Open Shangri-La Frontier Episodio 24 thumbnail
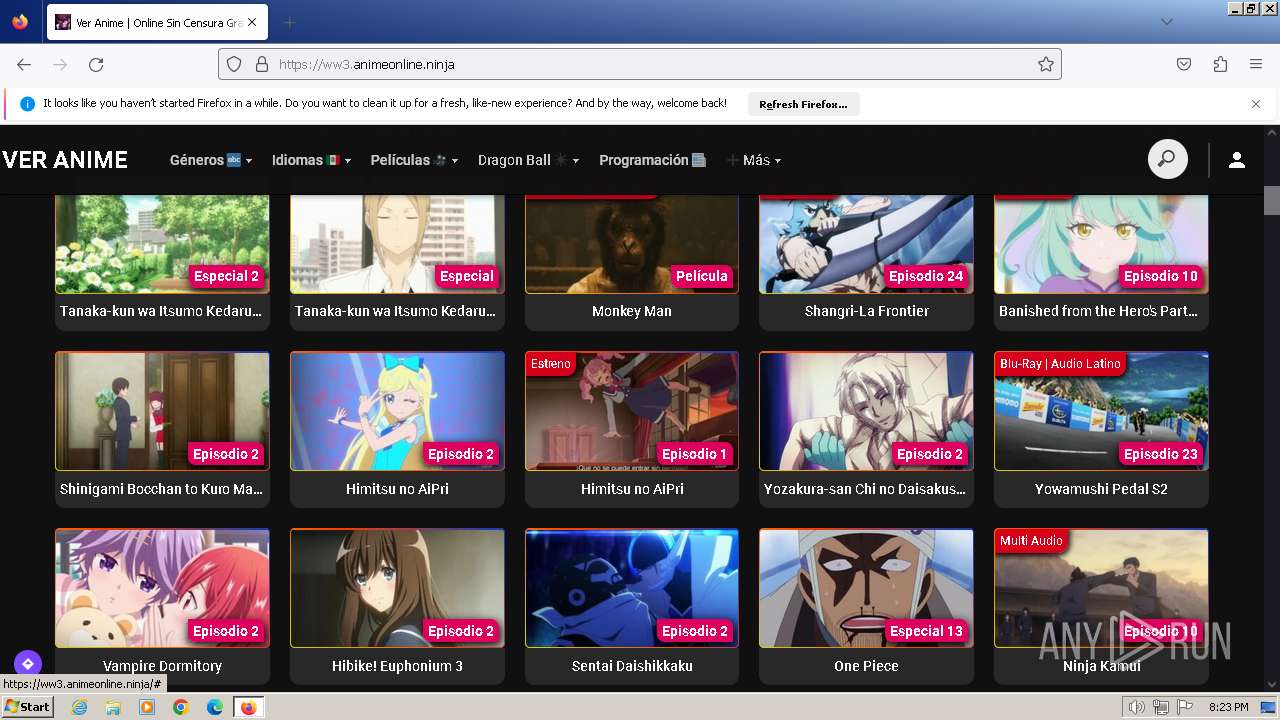The width and height of the screenshot is (1280, 720). point(866,244)
